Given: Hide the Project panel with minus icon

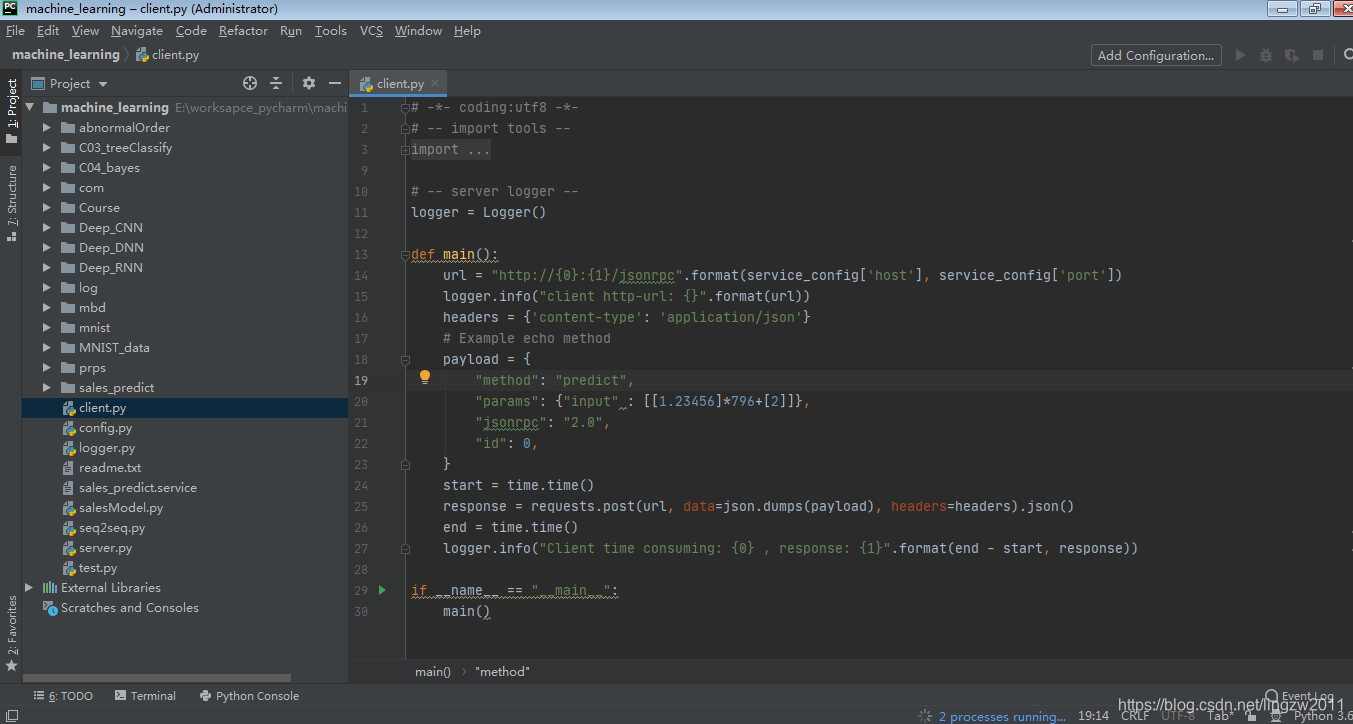Looking at the screenshot, I should (x=335, y=83).
